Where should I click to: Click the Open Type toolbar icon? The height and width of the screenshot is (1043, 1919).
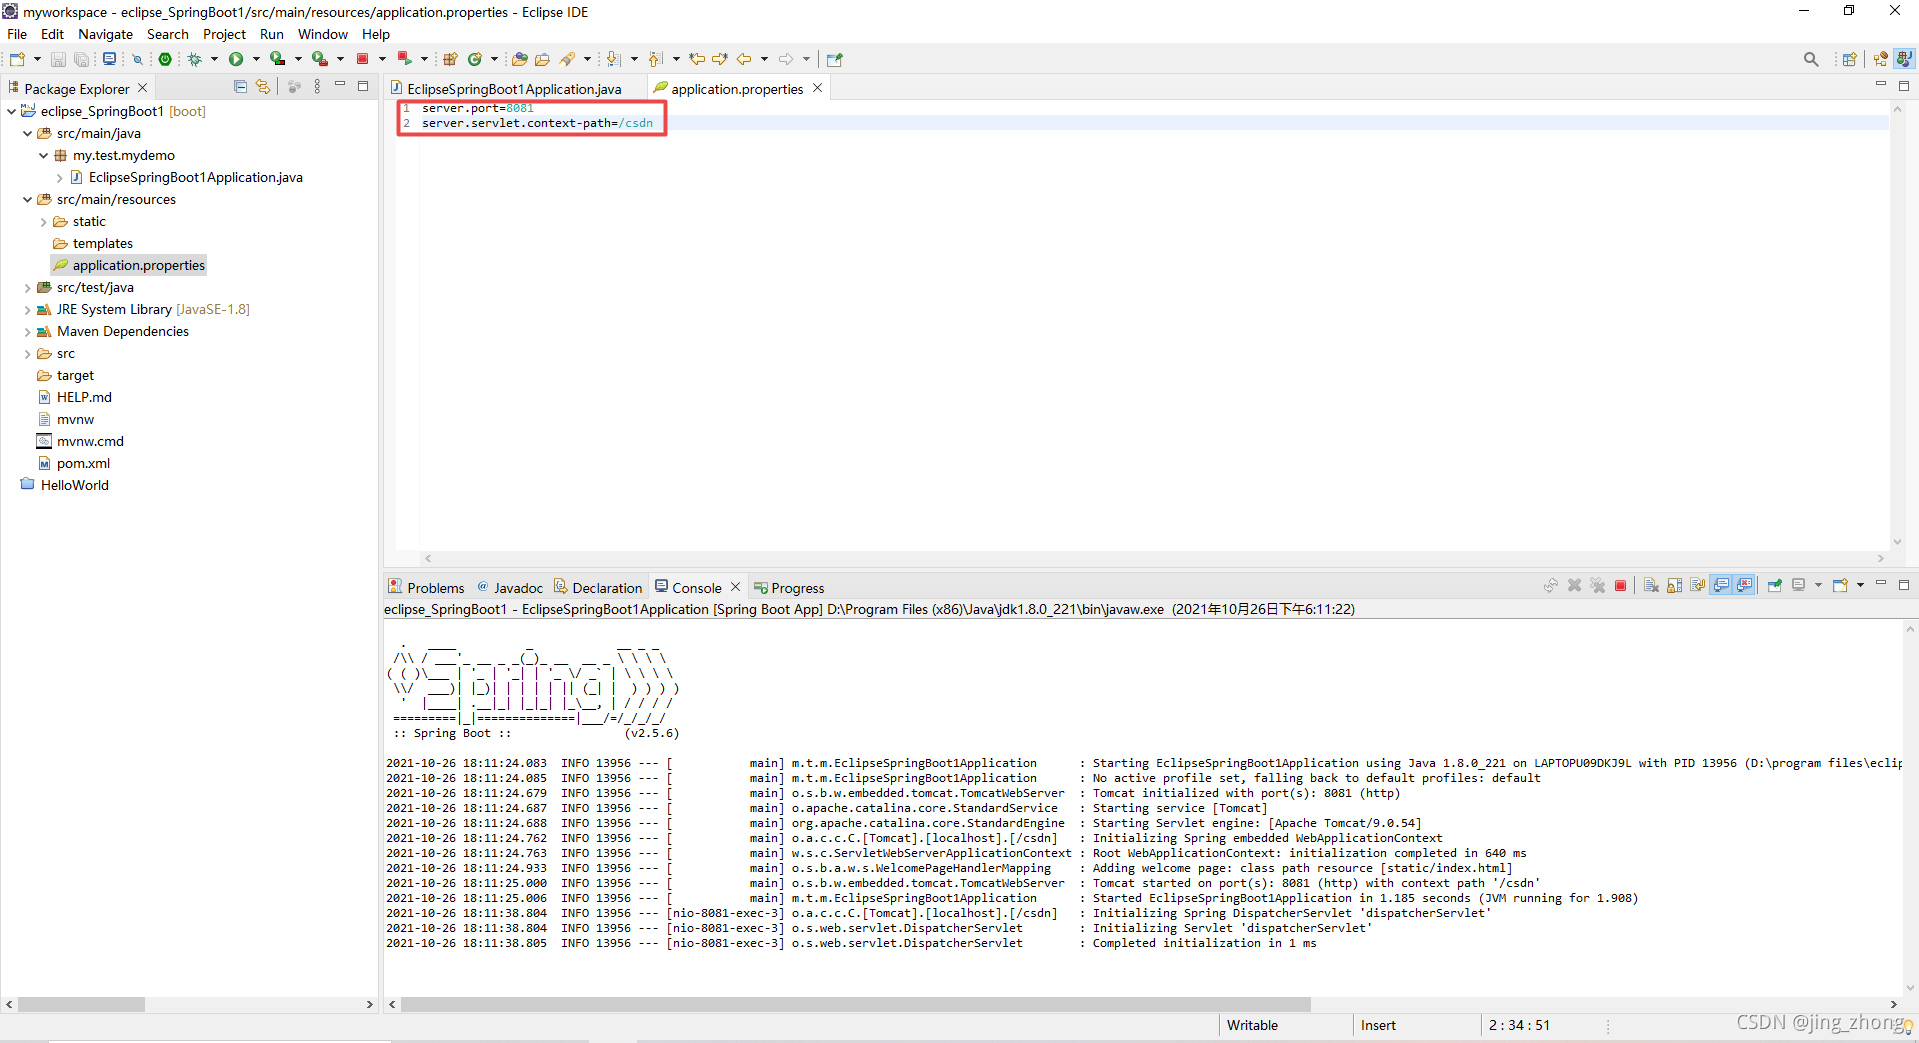click(x=519, y=59)
